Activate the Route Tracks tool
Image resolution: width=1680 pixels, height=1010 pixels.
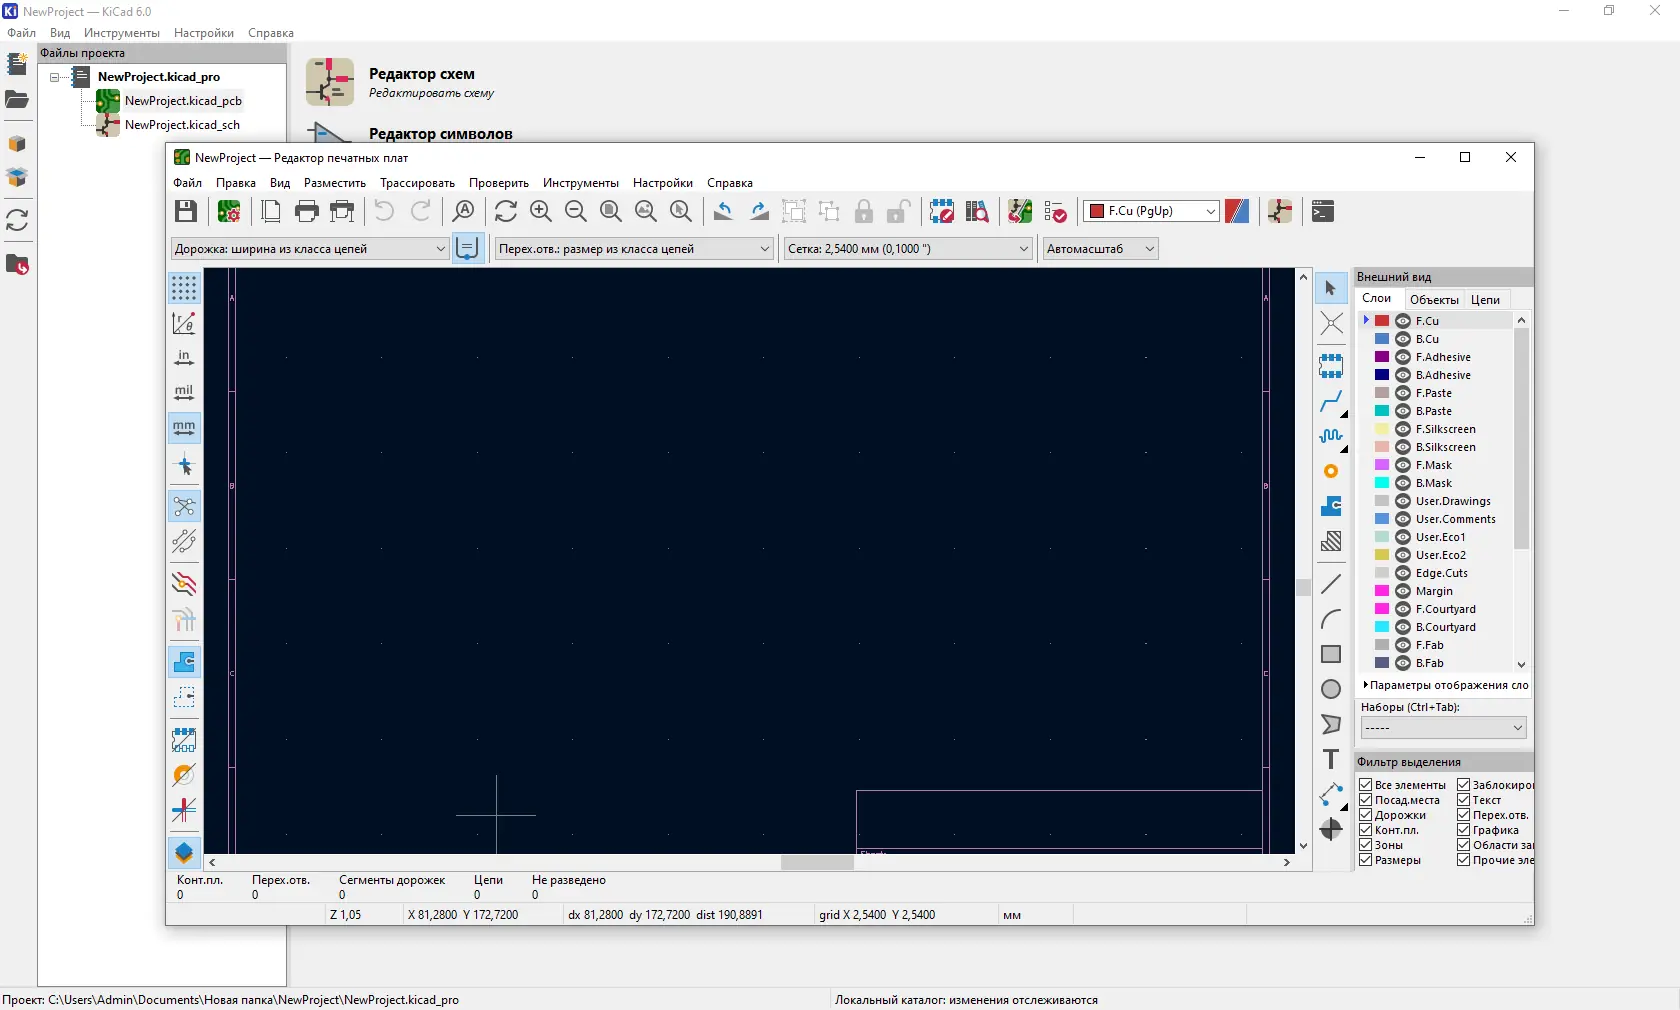(1331, 402)
